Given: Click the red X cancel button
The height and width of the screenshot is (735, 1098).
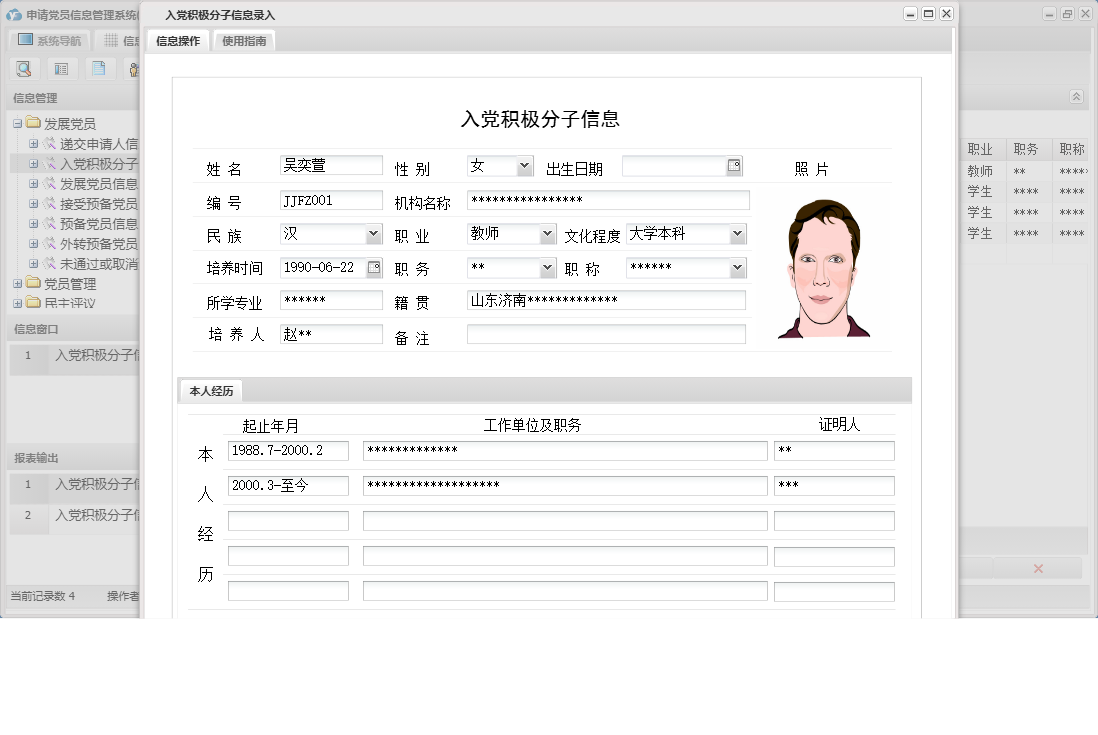Looking at the screenshot, I should pos(1038,567).
